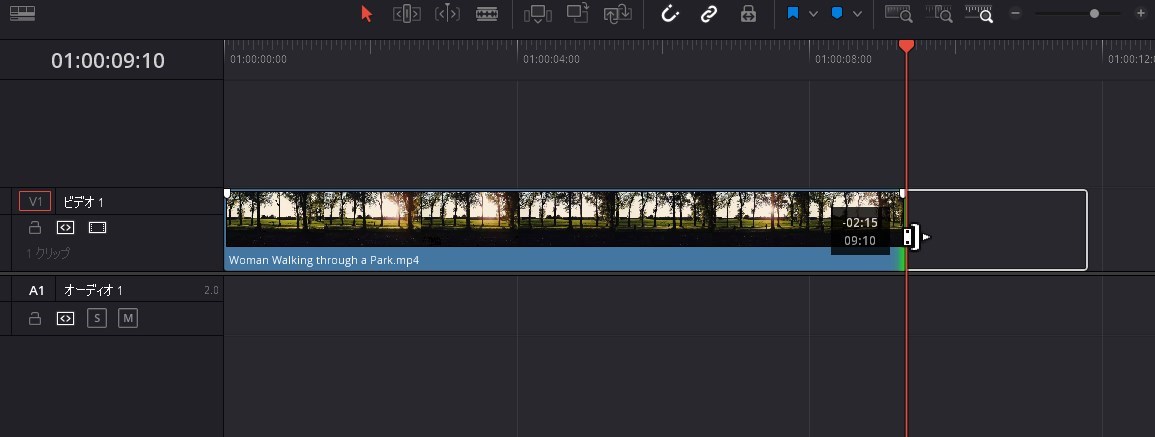Click the track name ビデオ 1
The width and height of the screenshot is (1155, 437).
coord(83,203)
